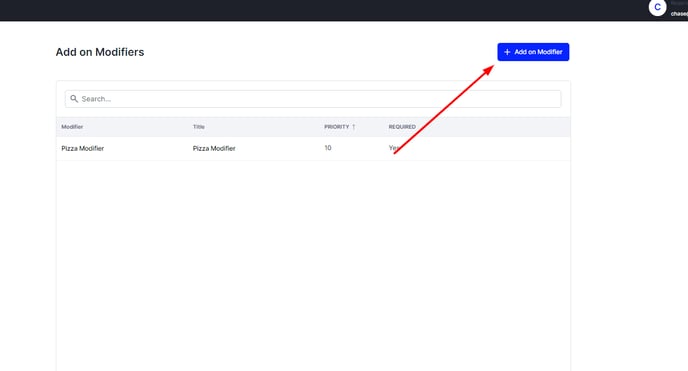Click the Add on Modifiers page heading
The height and width of the screenshot is (371, 688).
100,52
